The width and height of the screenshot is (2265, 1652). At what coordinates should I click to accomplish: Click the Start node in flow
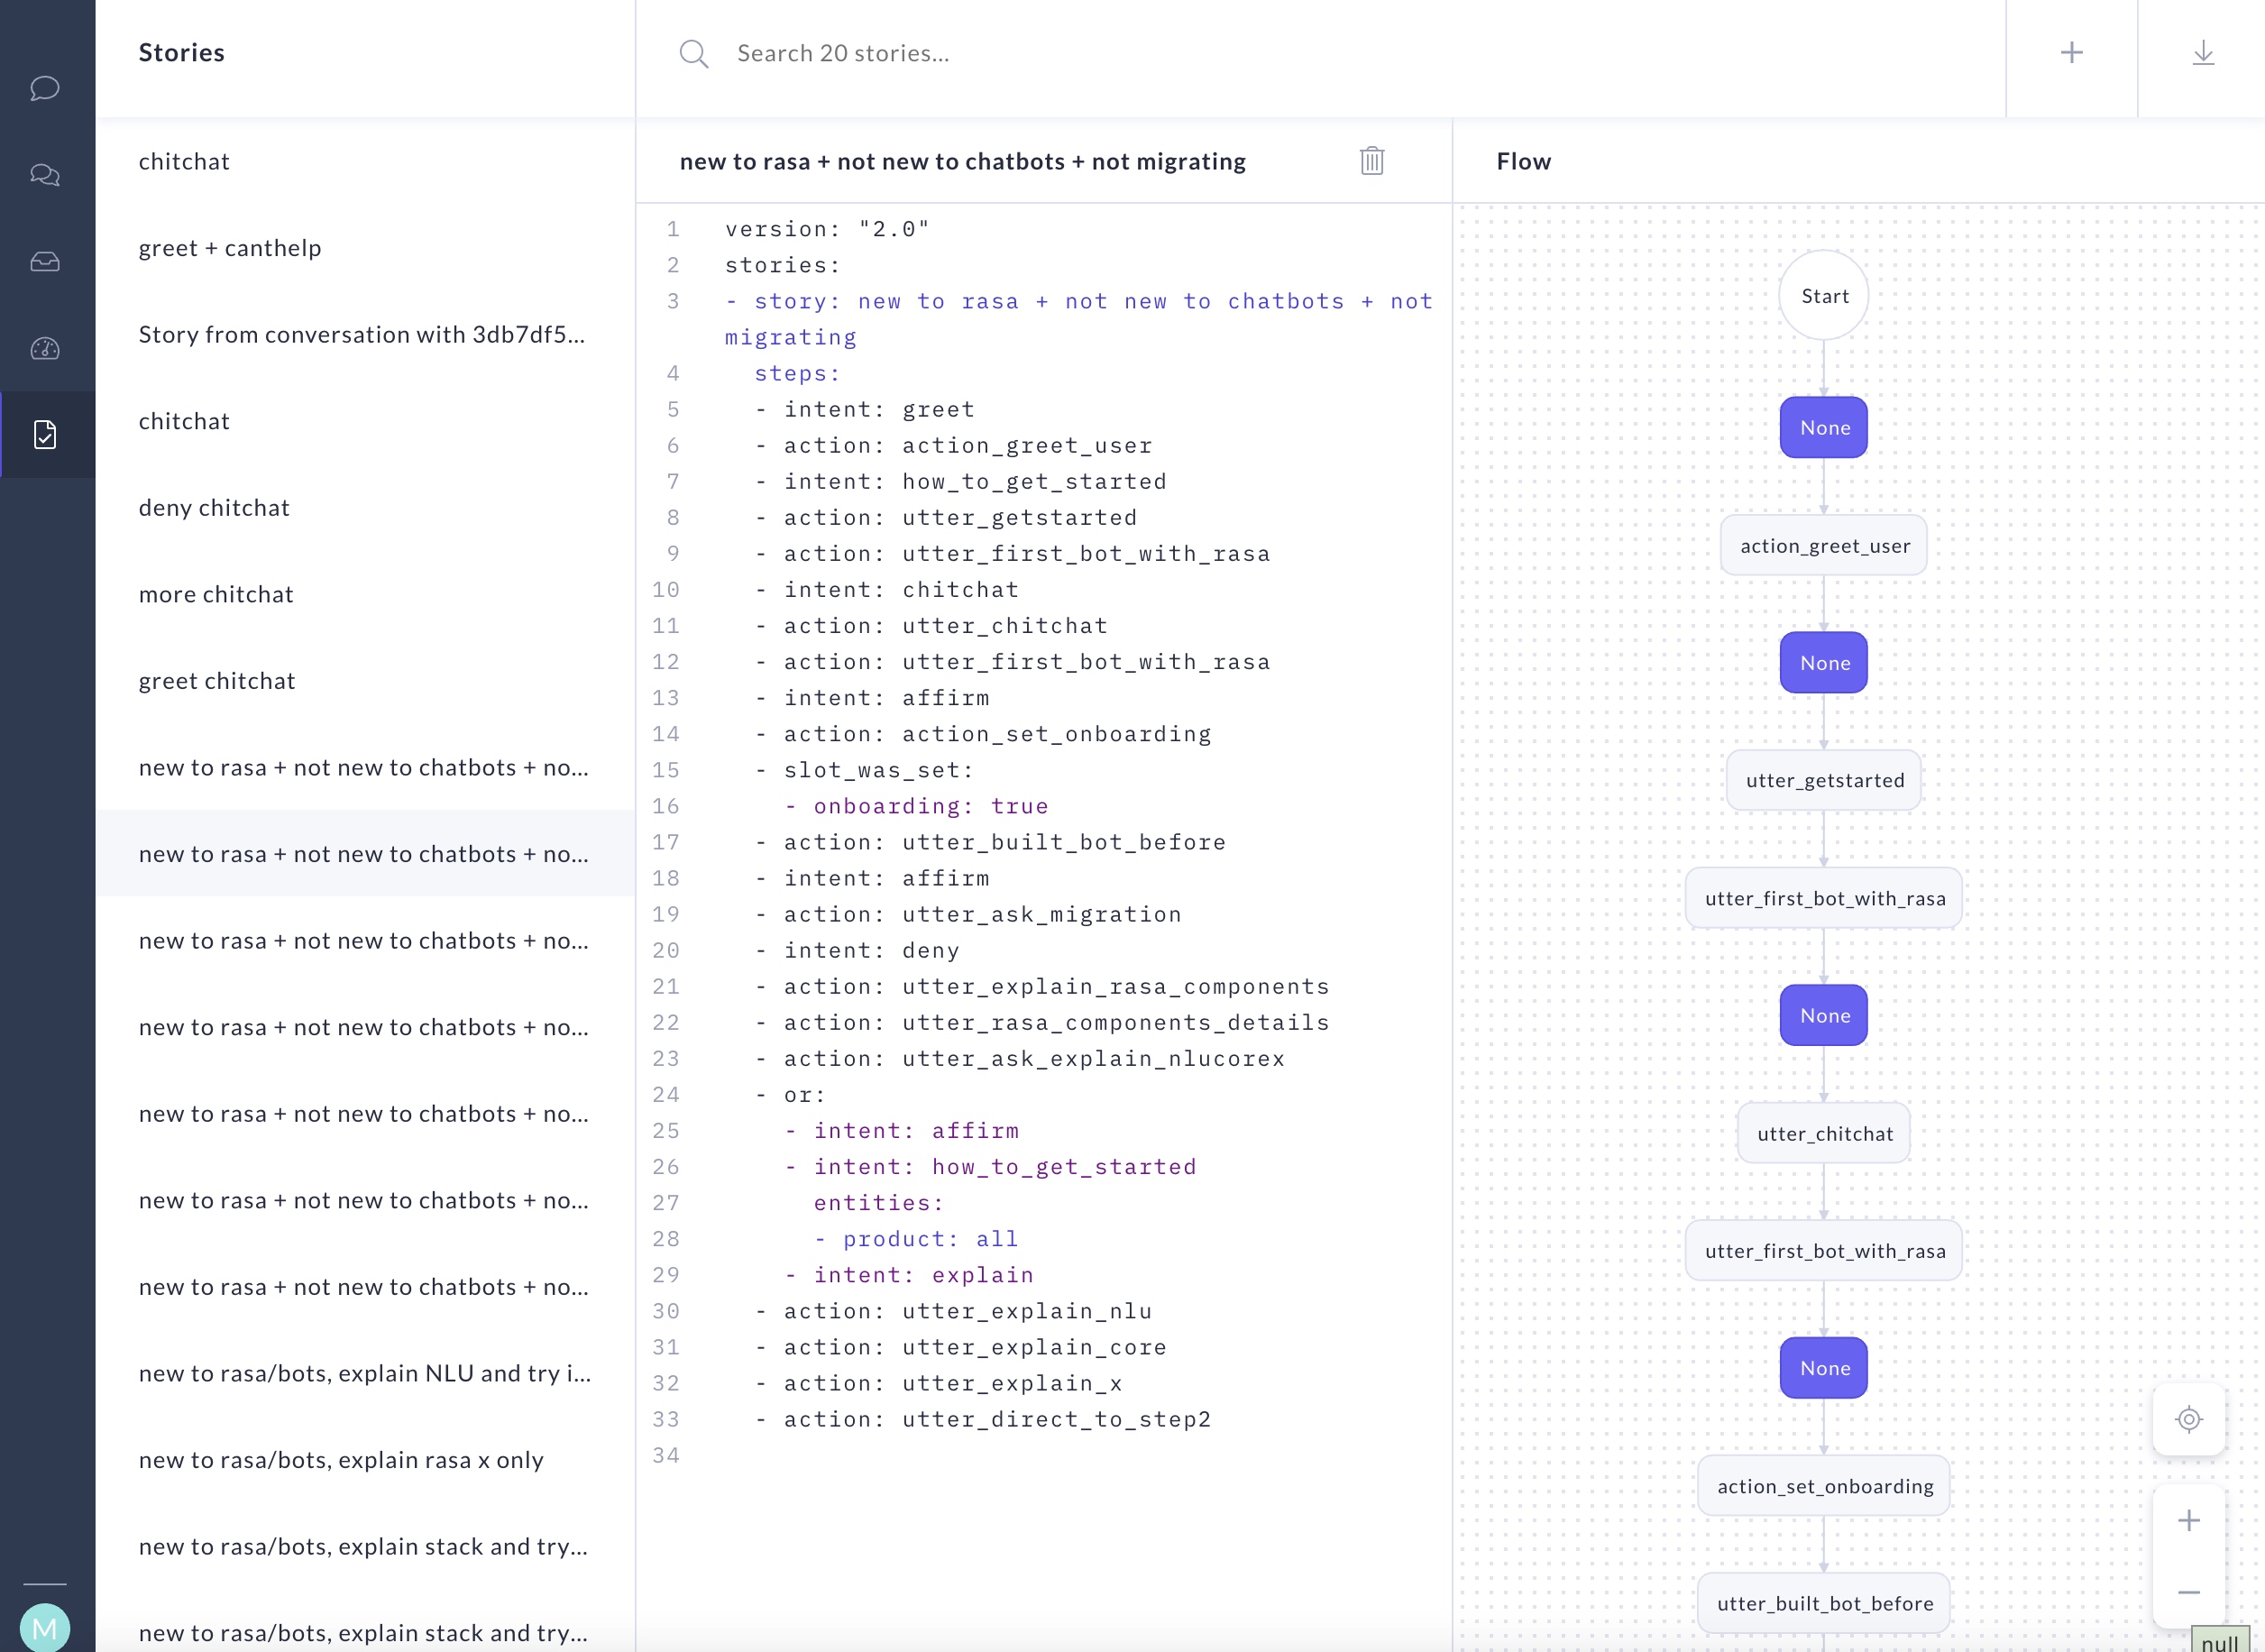click(x=1823, y=296)
